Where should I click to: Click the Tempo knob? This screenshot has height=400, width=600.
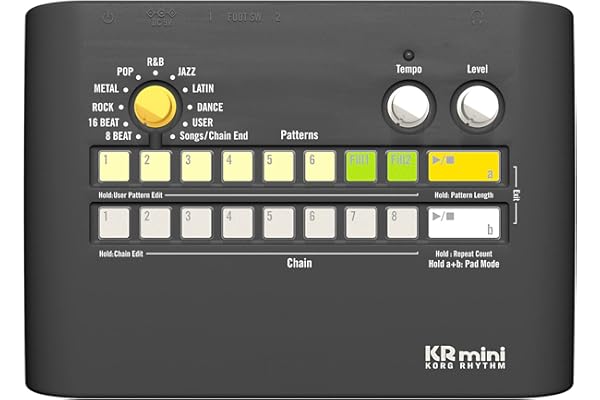(409, 105)
